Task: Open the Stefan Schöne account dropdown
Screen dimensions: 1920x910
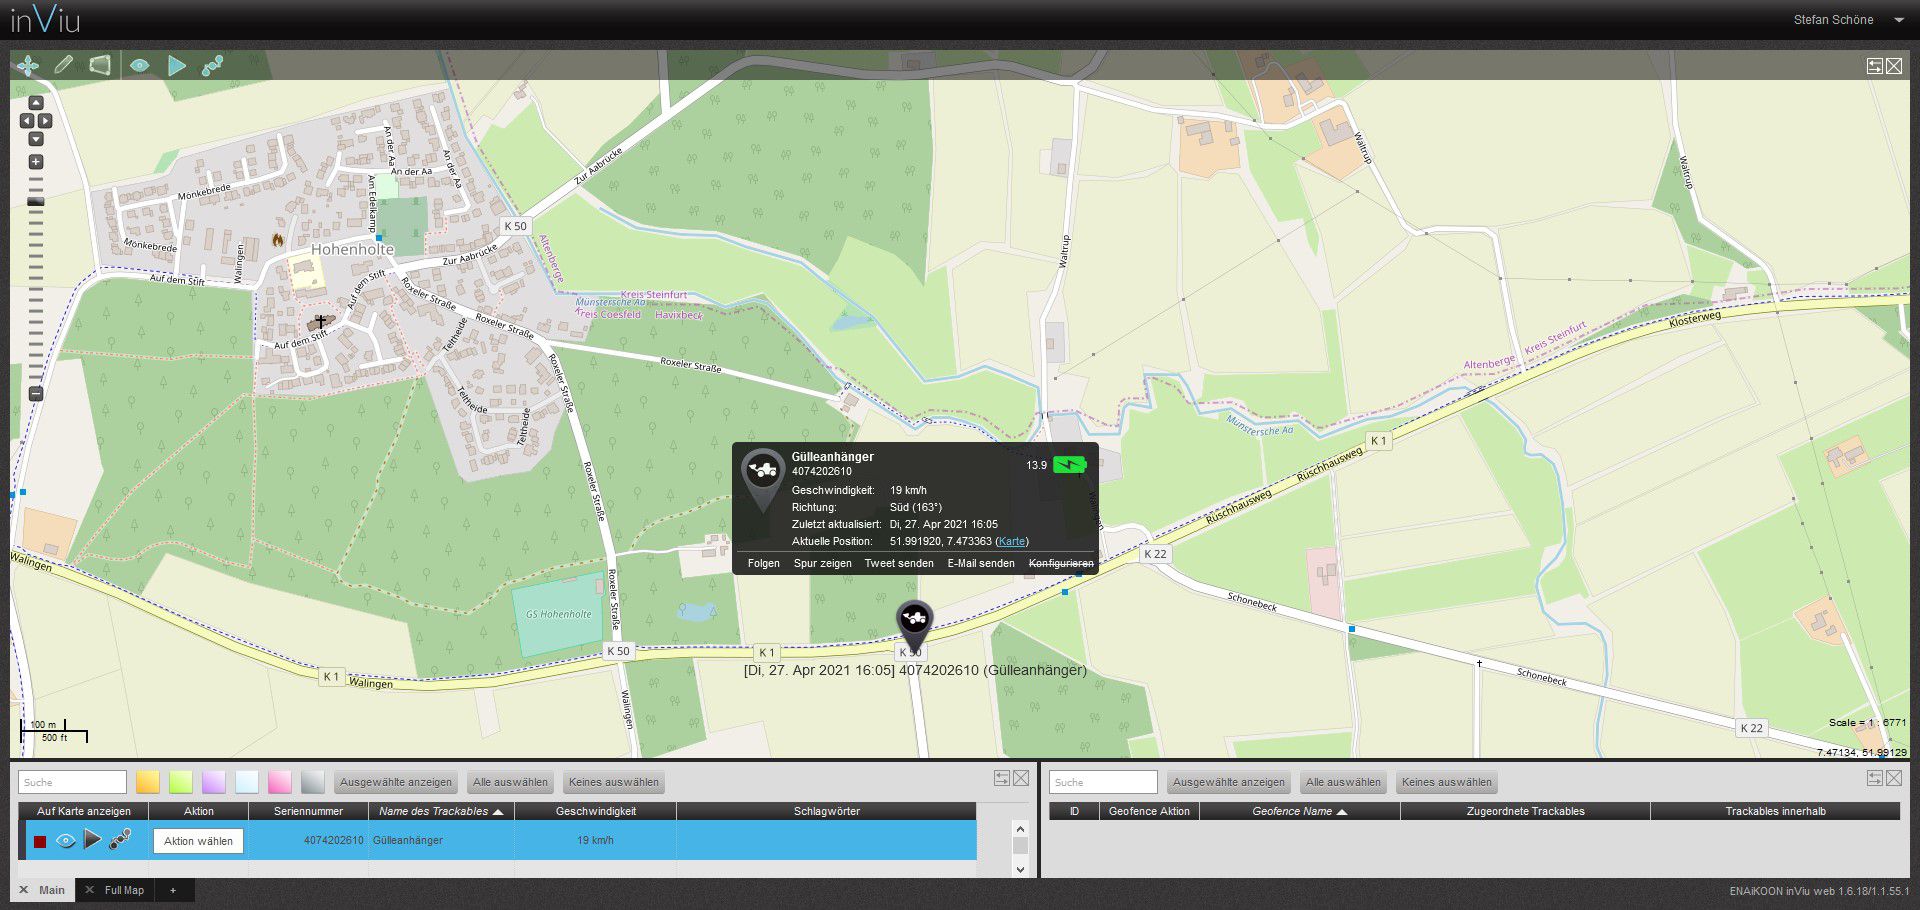Action: pyautogui.click(x=1897, y=19)
